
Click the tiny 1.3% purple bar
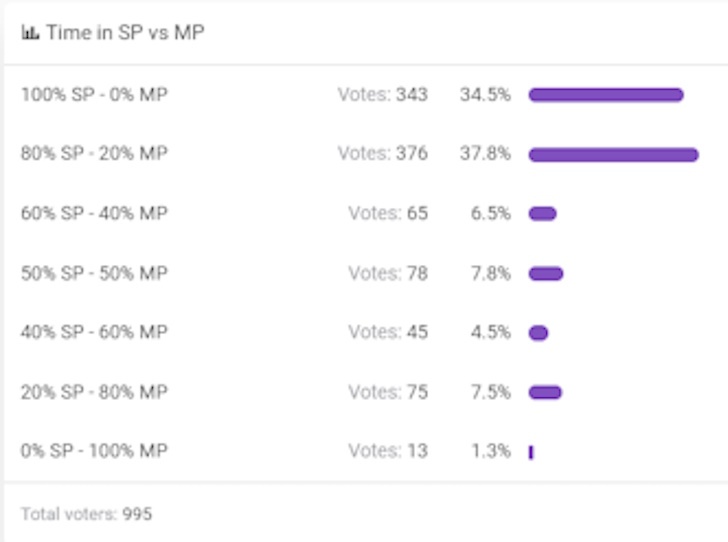(x=531, y=452)
